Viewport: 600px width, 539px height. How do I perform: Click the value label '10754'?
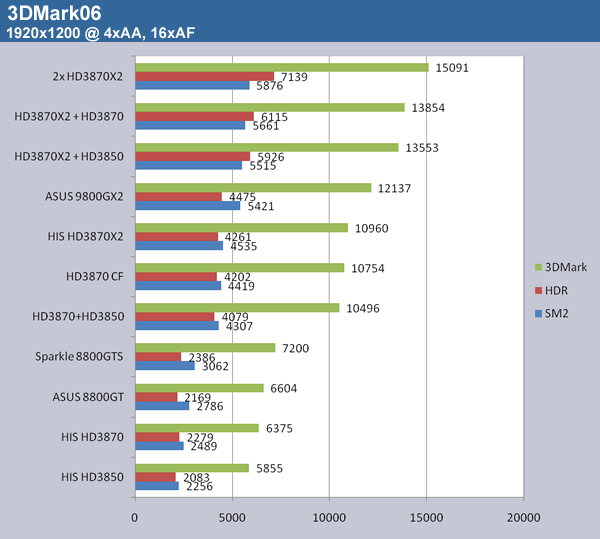[367, 269]
